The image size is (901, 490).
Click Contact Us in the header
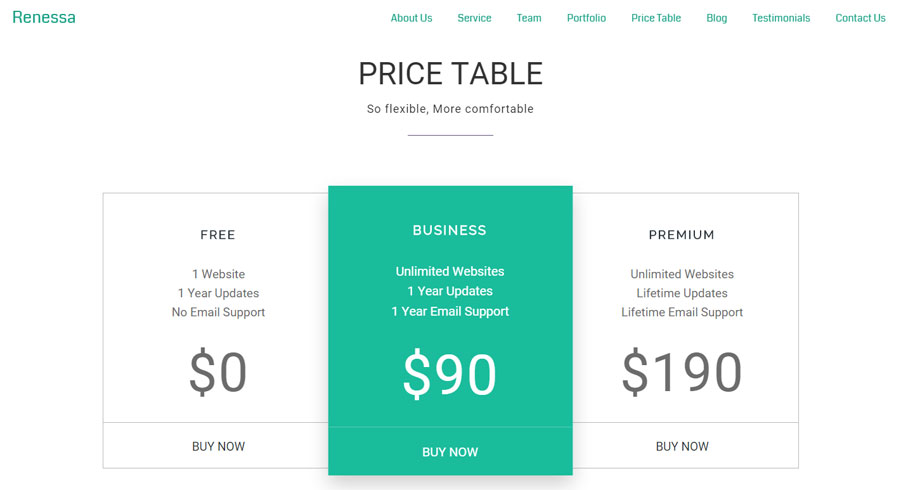pos(860,18)
